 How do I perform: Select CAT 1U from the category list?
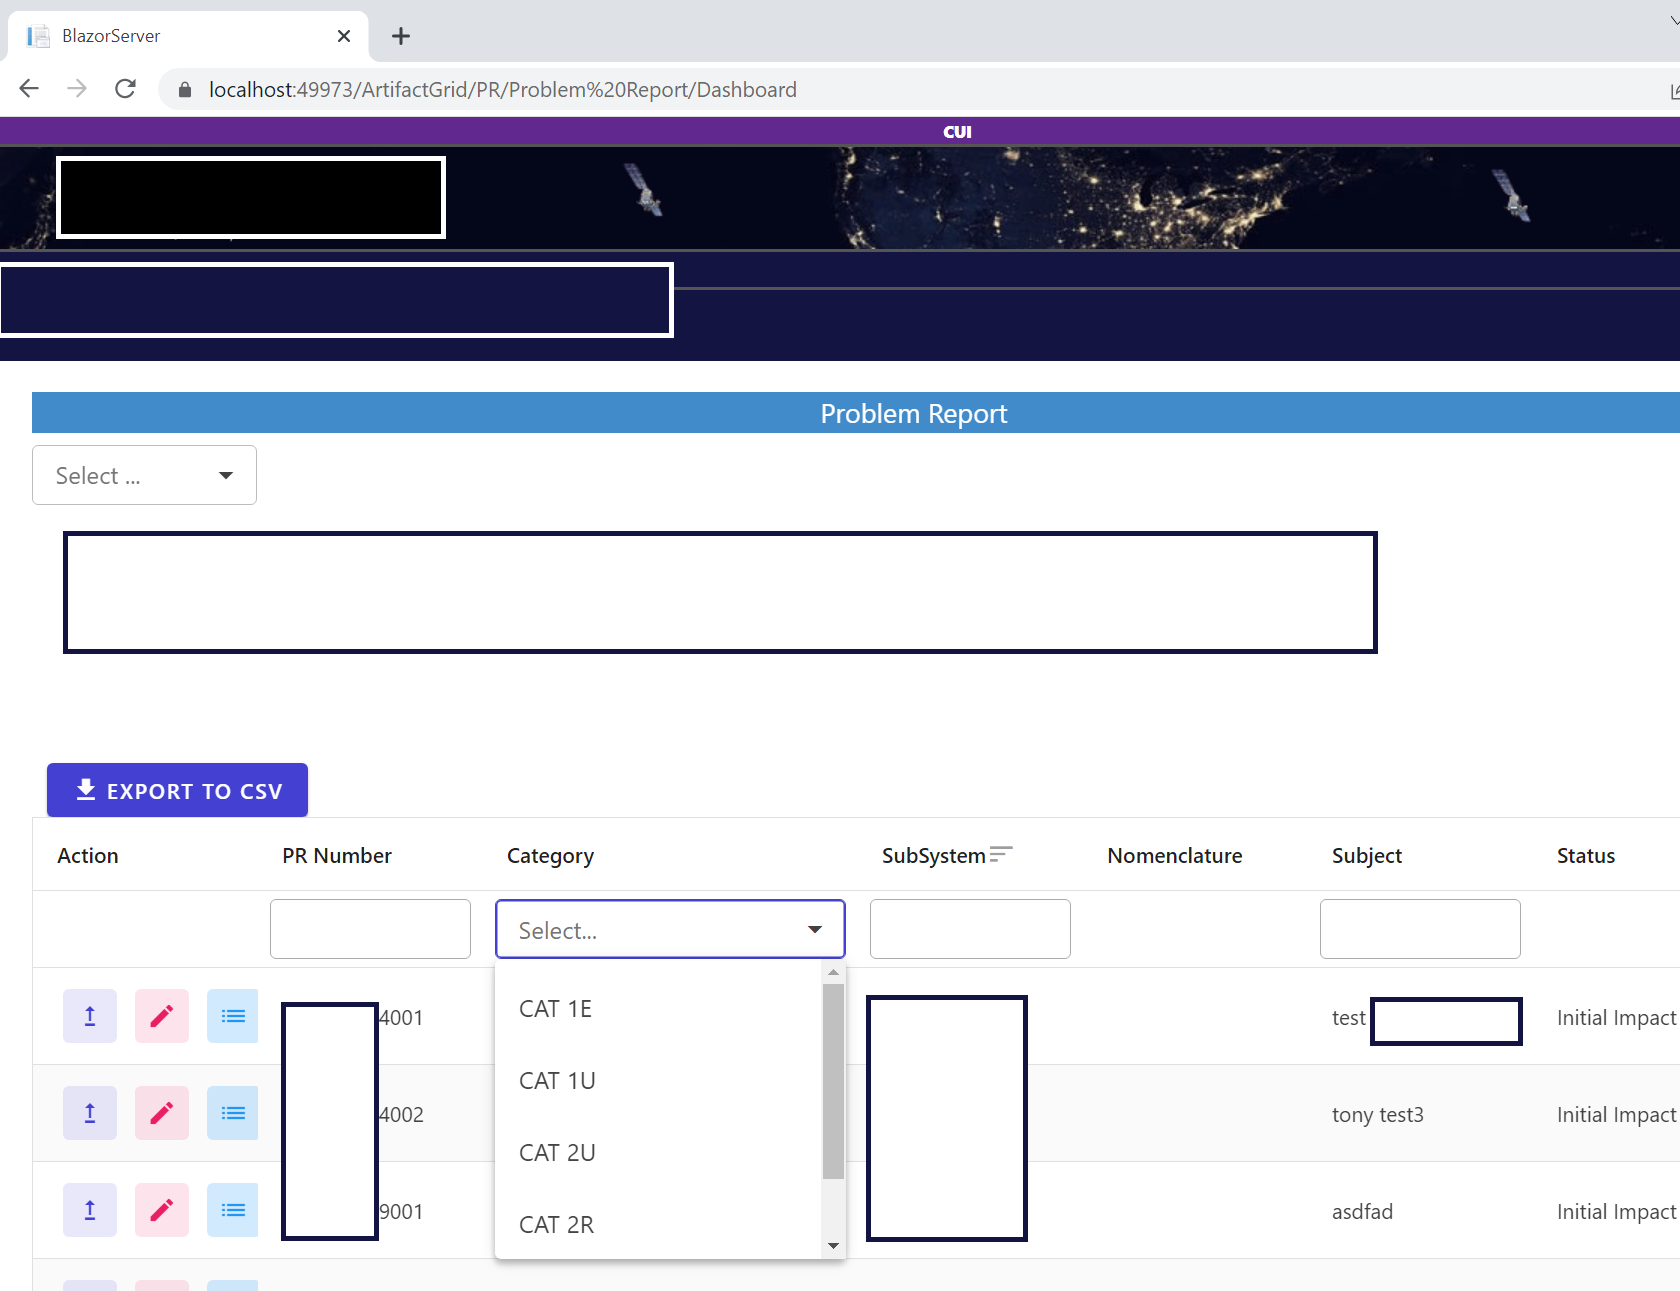[x=557, y=1080]
